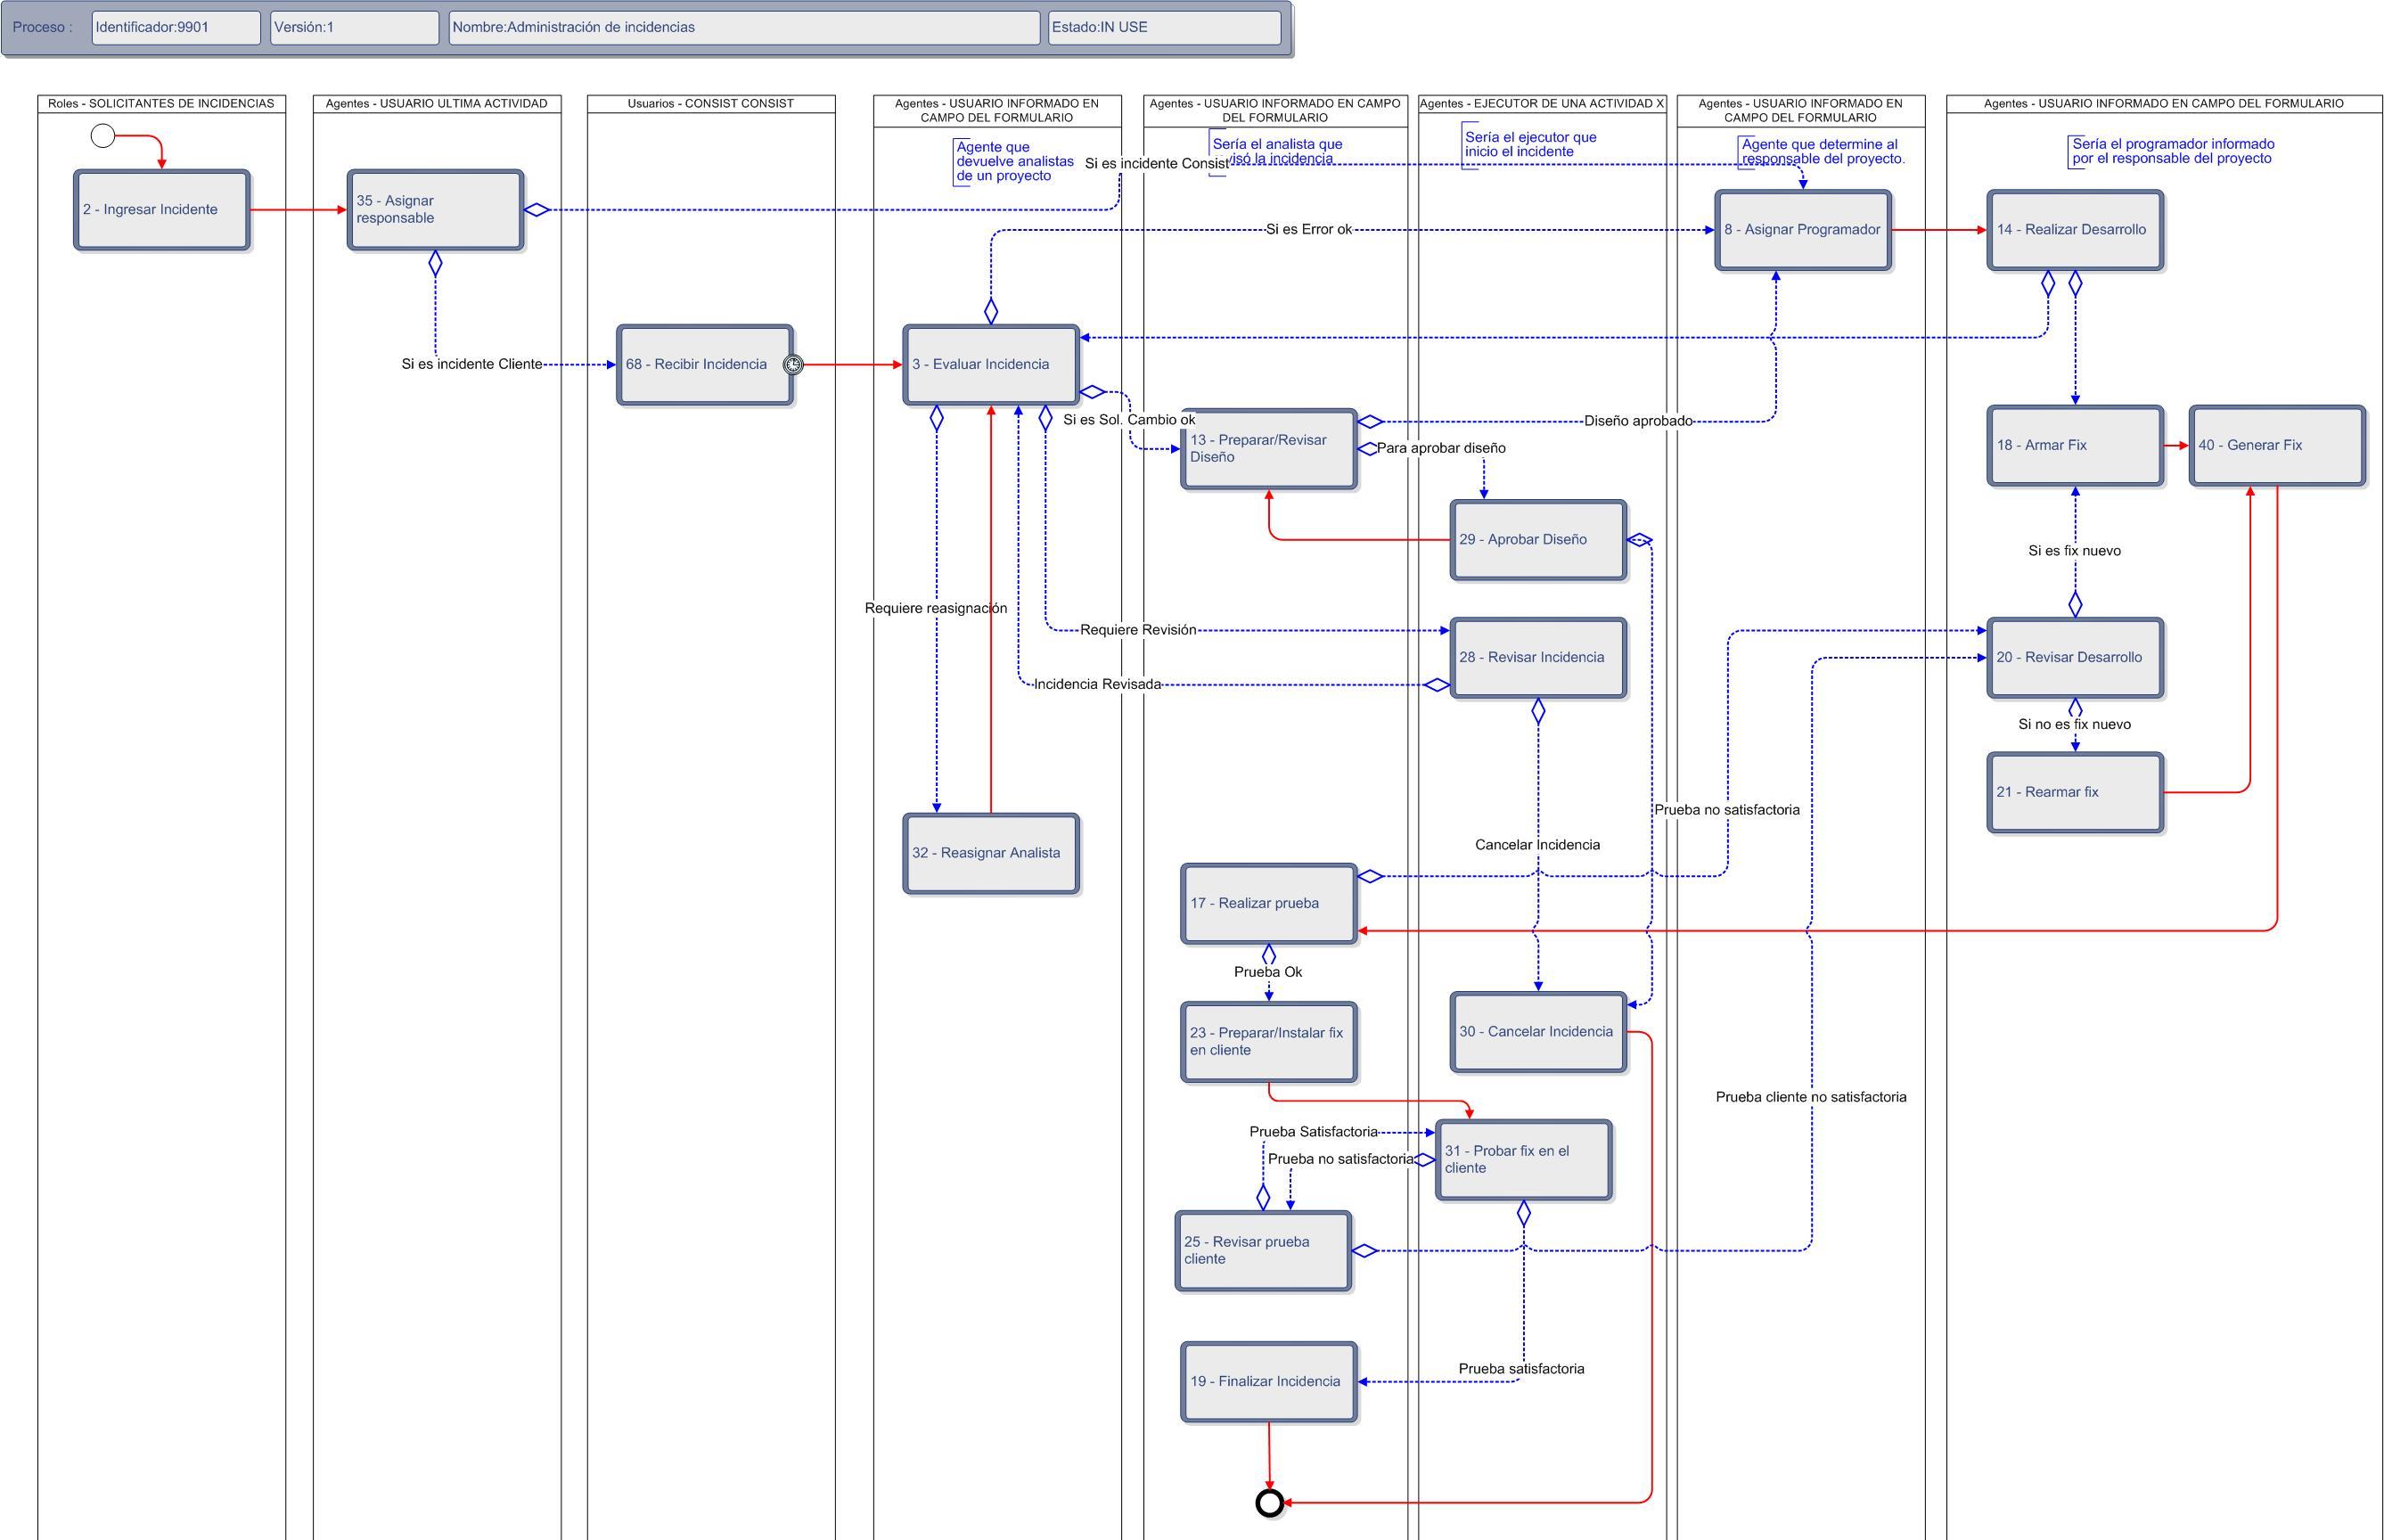The image size is (2384, 1540).
Task: Click diamond connector below '31 - Probar fix'
Action: (x=1523, y=1214)
